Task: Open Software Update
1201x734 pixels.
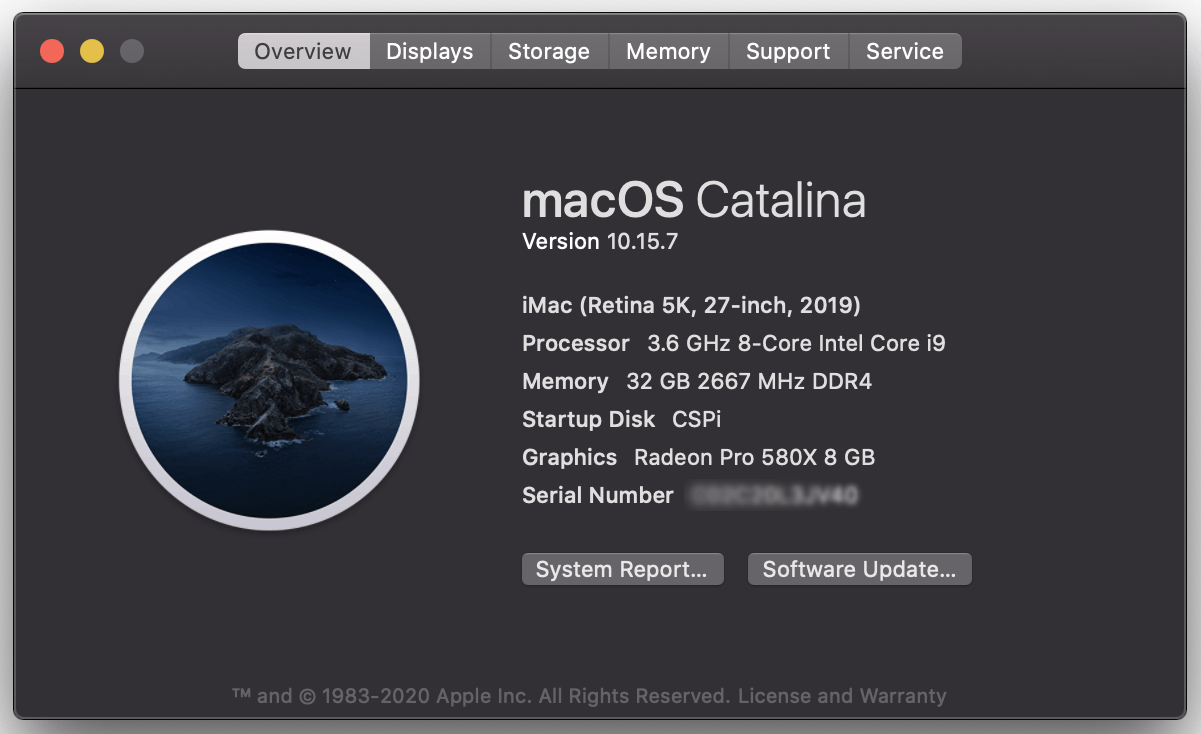Action: coord(859,569)
